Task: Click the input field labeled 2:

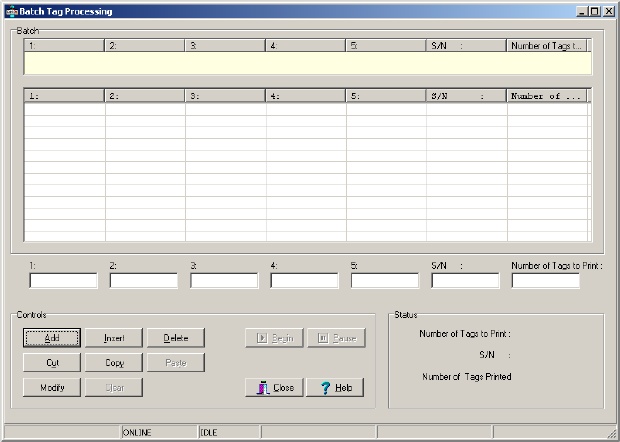Action: (x=144, y=281)
